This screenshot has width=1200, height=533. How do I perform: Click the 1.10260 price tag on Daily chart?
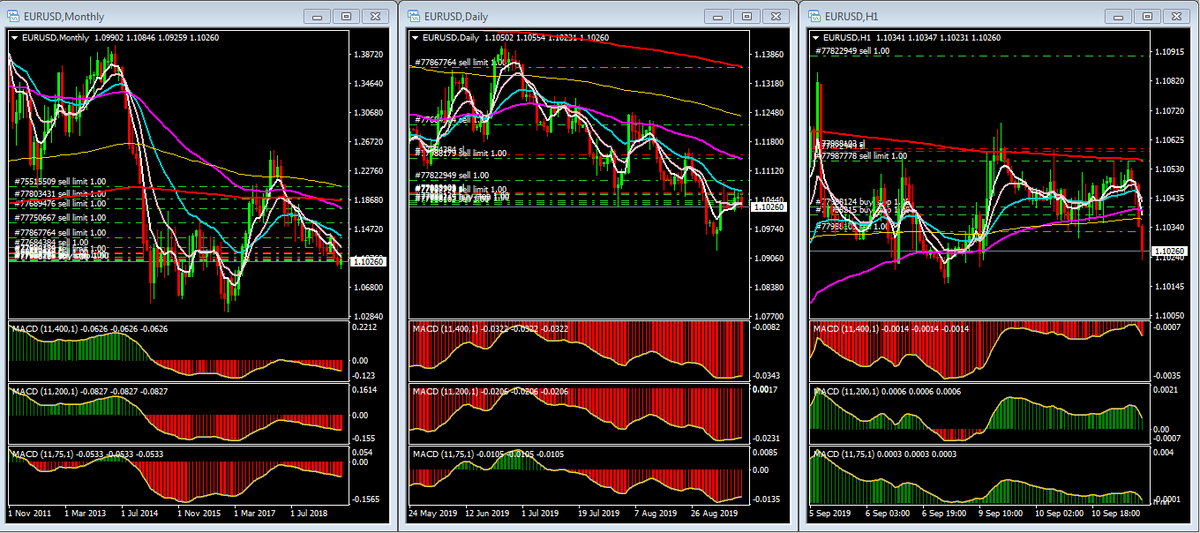(768, 207)
